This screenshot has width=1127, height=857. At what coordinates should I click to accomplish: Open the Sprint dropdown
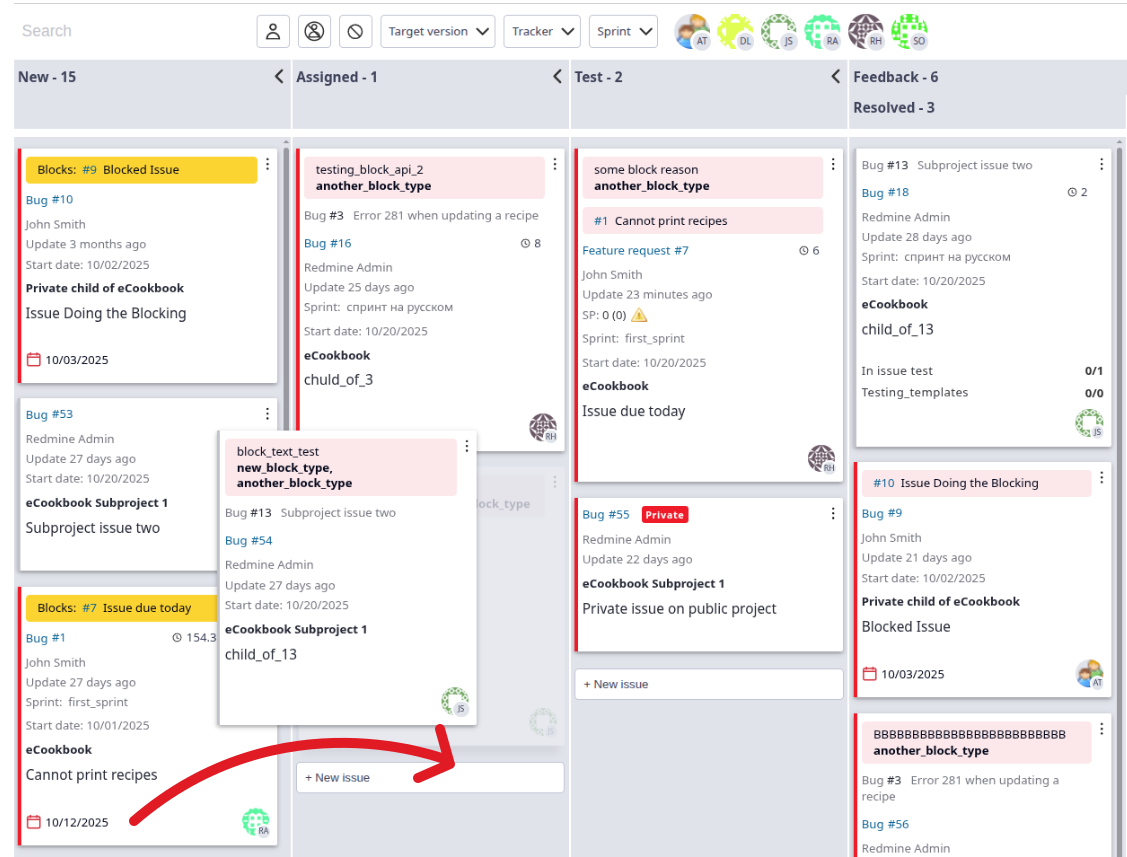pyautogui.click(x=623, y=32)
